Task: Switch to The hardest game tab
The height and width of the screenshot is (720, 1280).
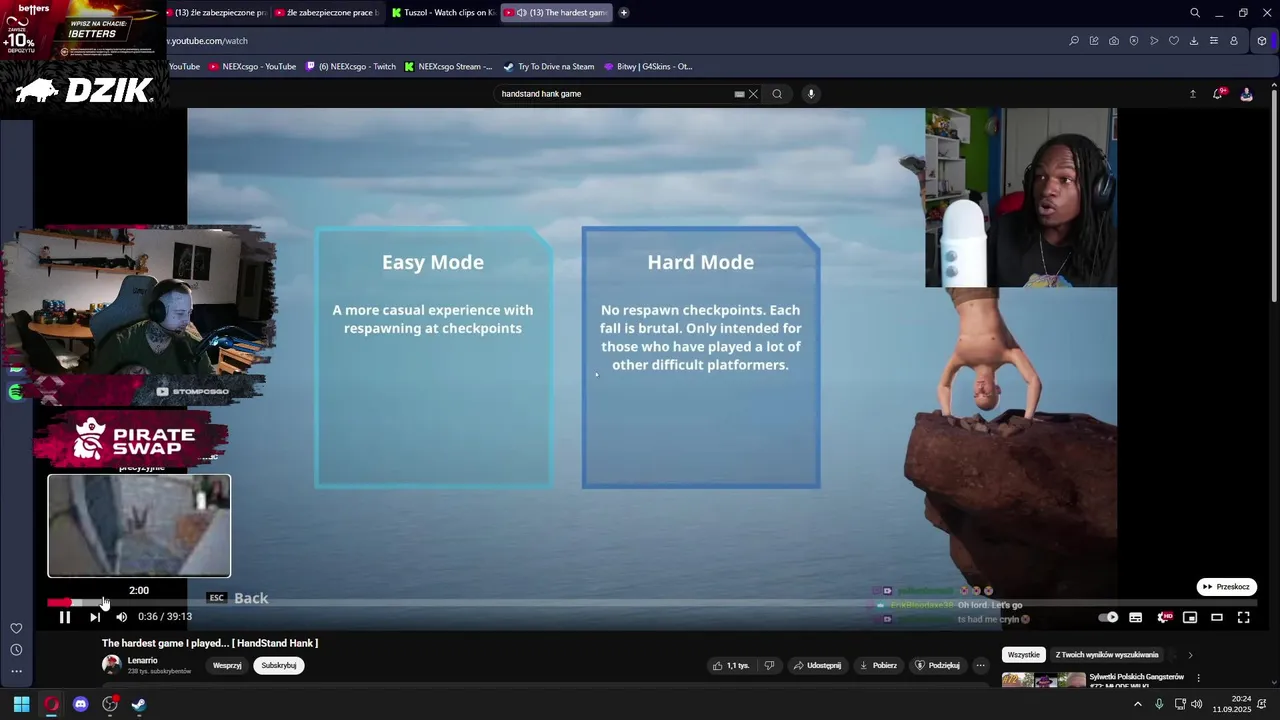Action: point(555,13)
